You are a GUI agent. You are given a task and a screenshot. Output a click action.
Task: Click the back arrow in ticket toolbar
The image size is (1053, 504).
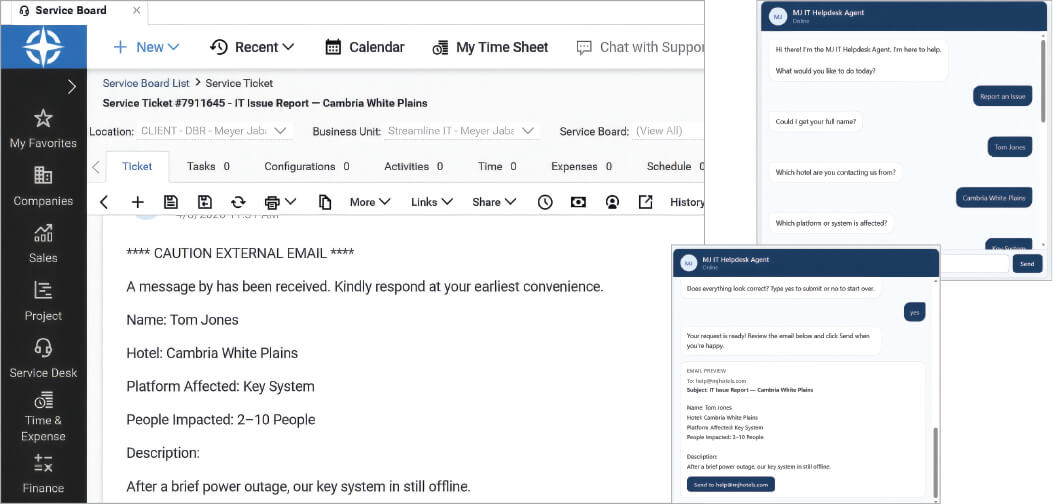pos(103,202)
